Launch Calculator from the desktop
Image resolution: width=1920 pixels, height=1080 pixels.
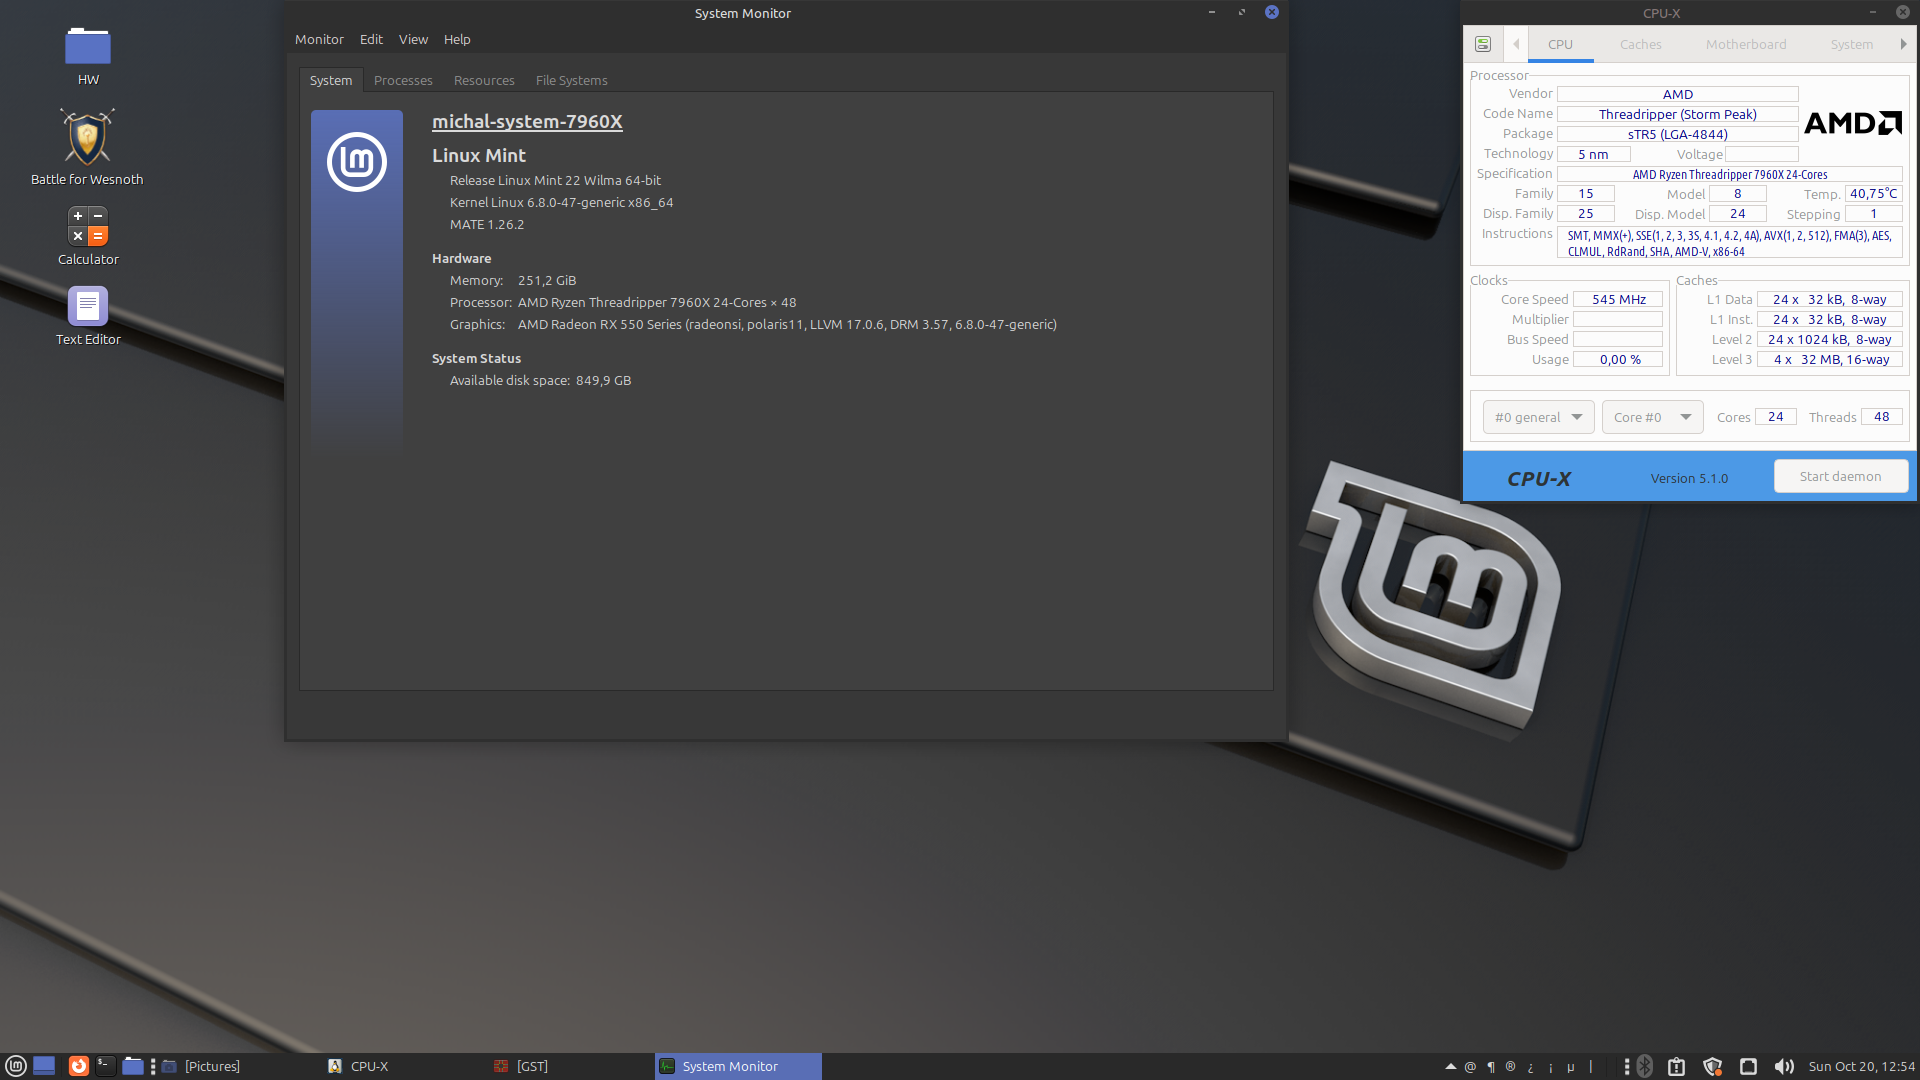point(88,226)
